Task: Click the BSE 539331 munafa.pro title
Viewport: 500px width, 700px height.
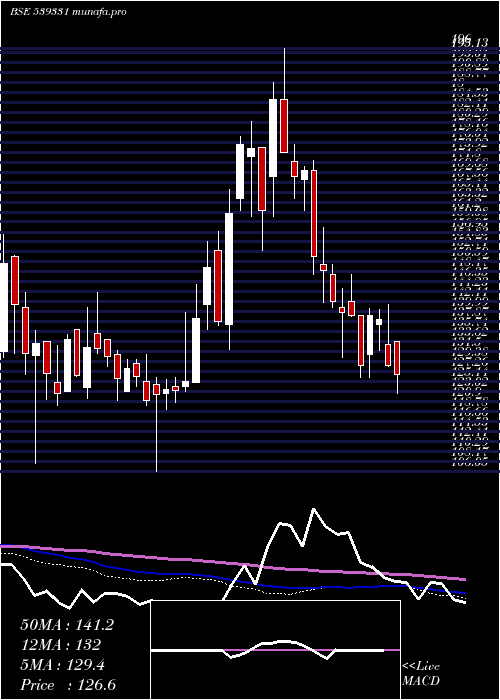Action: click(68, 12)
